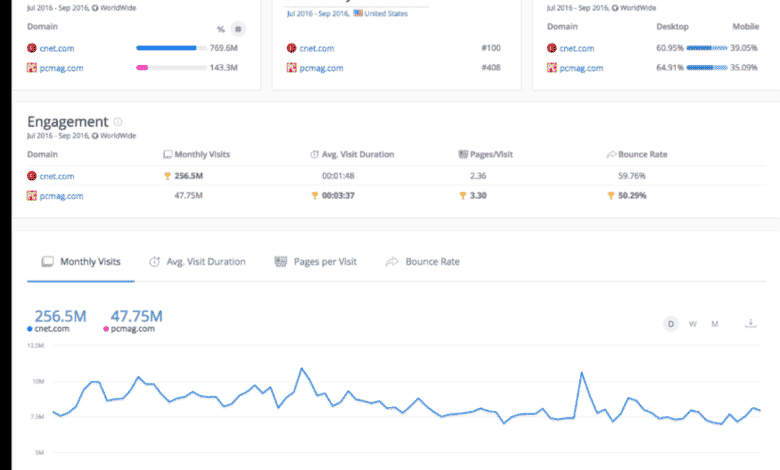The height and width of the screenshot is (470, 780).
Task: Click cnet.com blue traffic share bar
Action: (166, 48)
